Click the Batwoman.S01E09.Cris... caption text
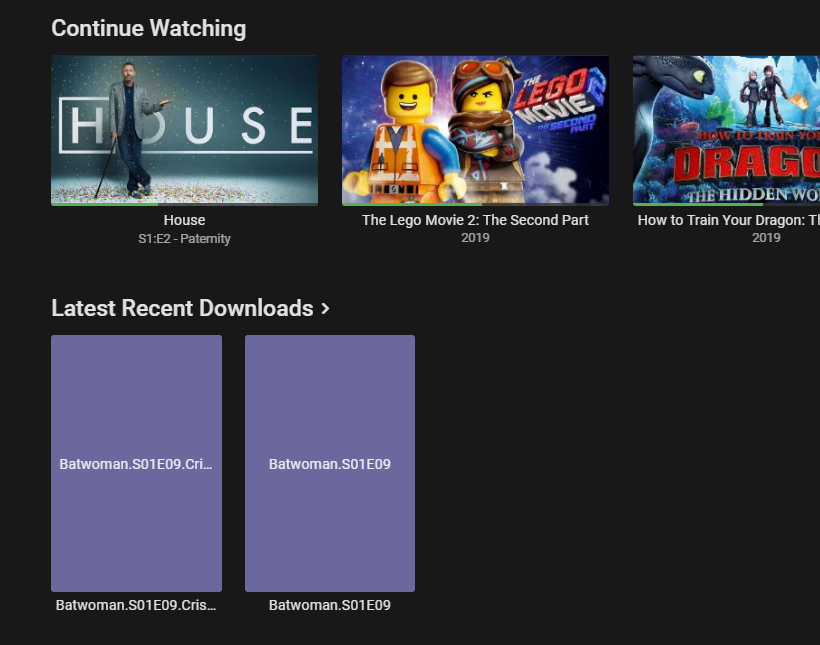 [136, 605]
